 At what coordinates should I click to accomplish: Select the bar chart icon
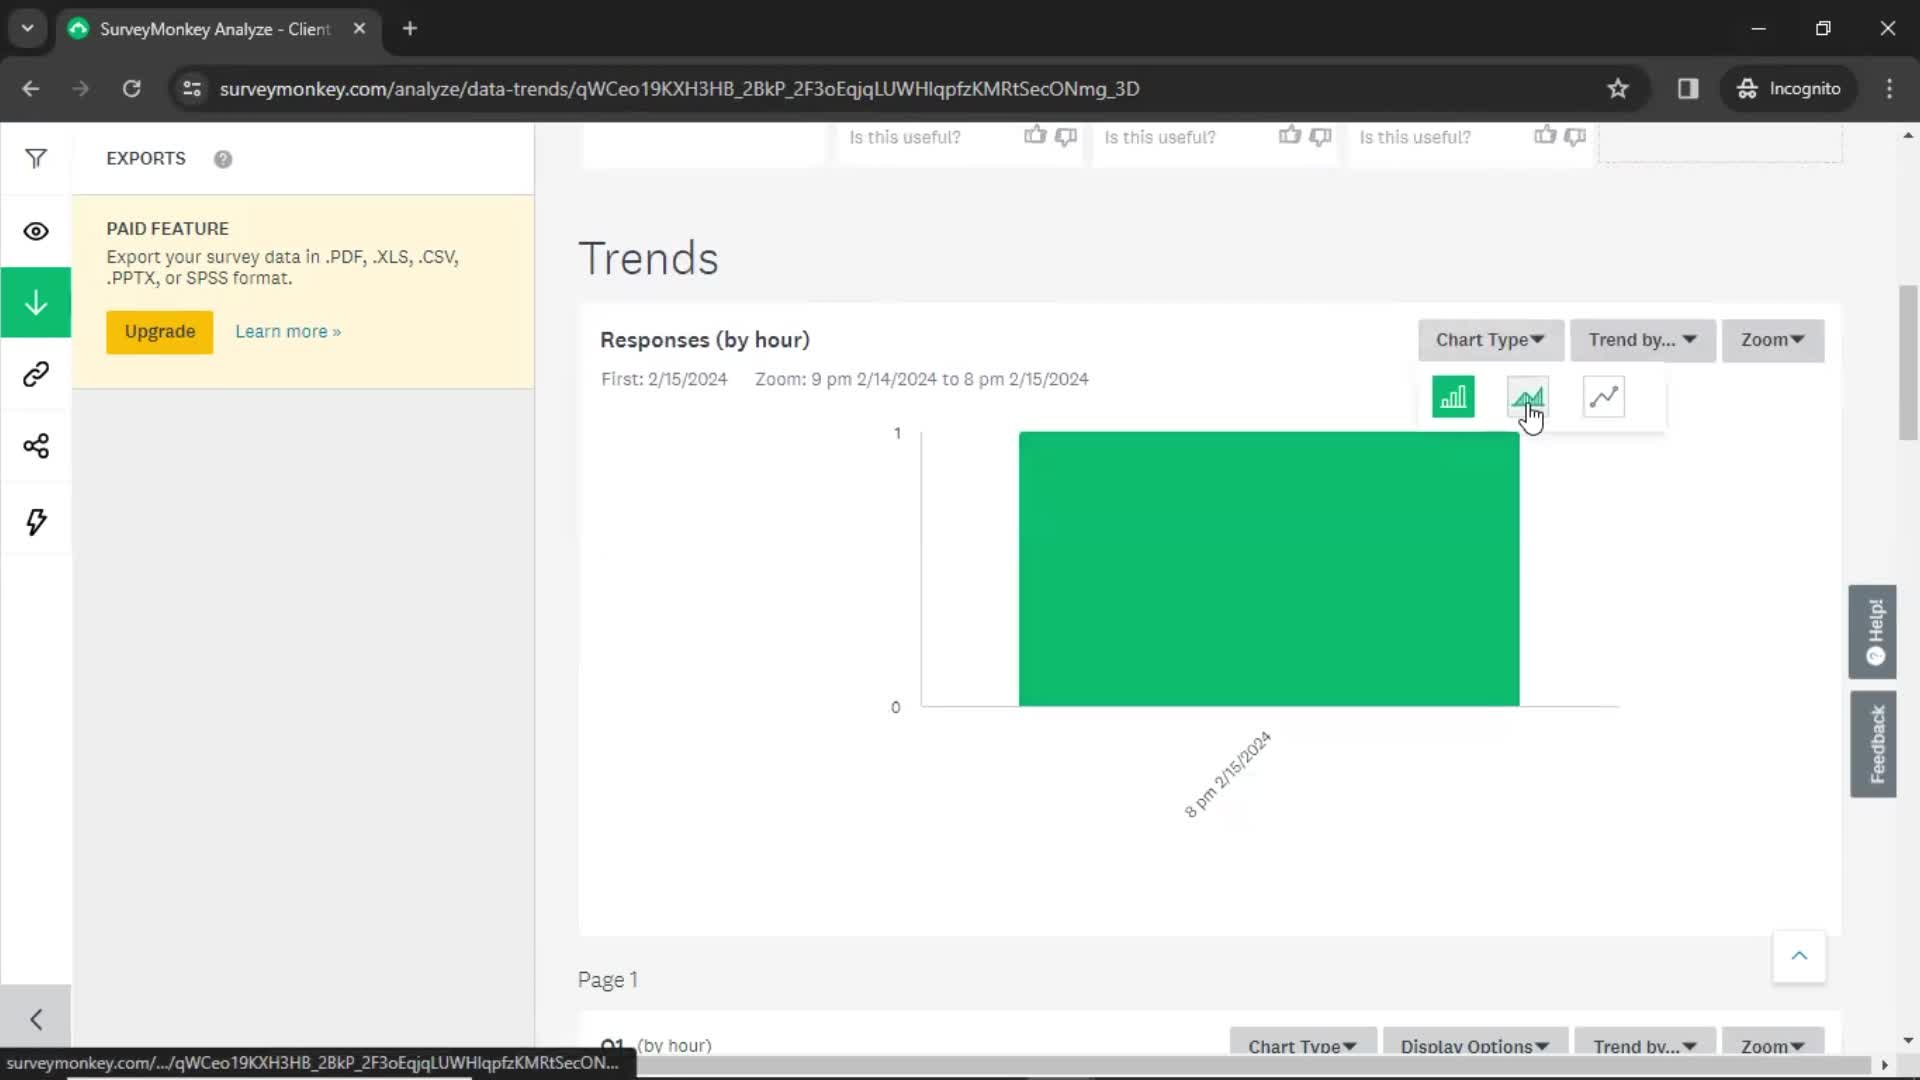pyautogui.click(x=1452, y=396)
